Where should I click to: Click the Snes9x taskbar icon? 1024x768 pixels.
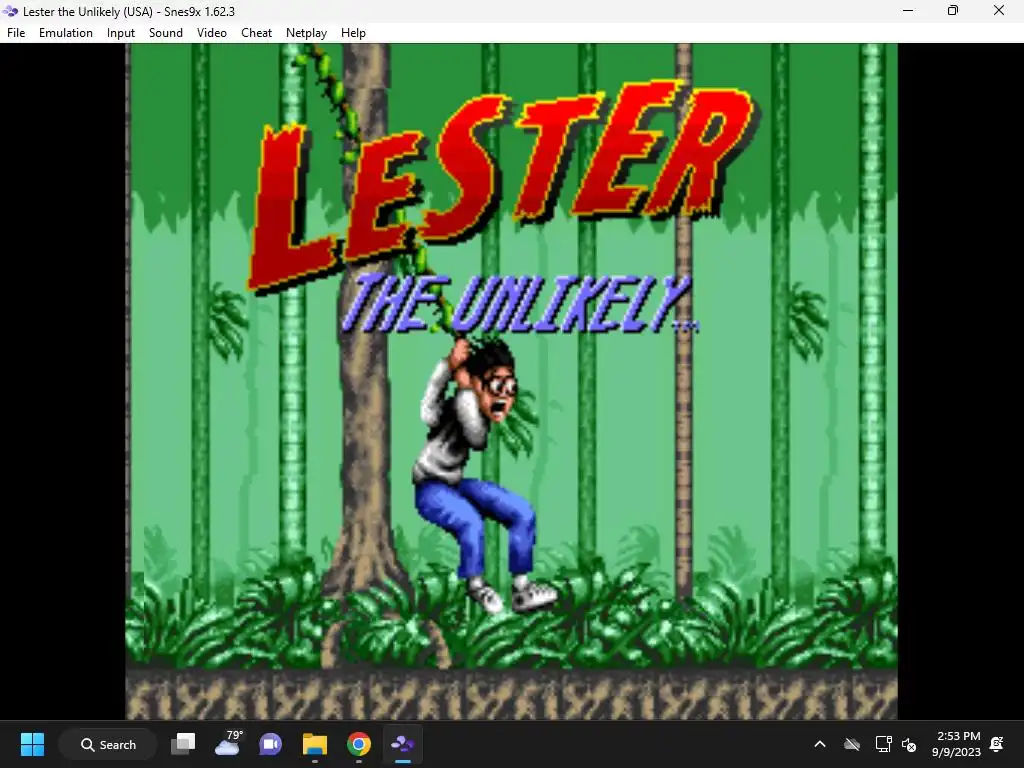coord(402,744)
